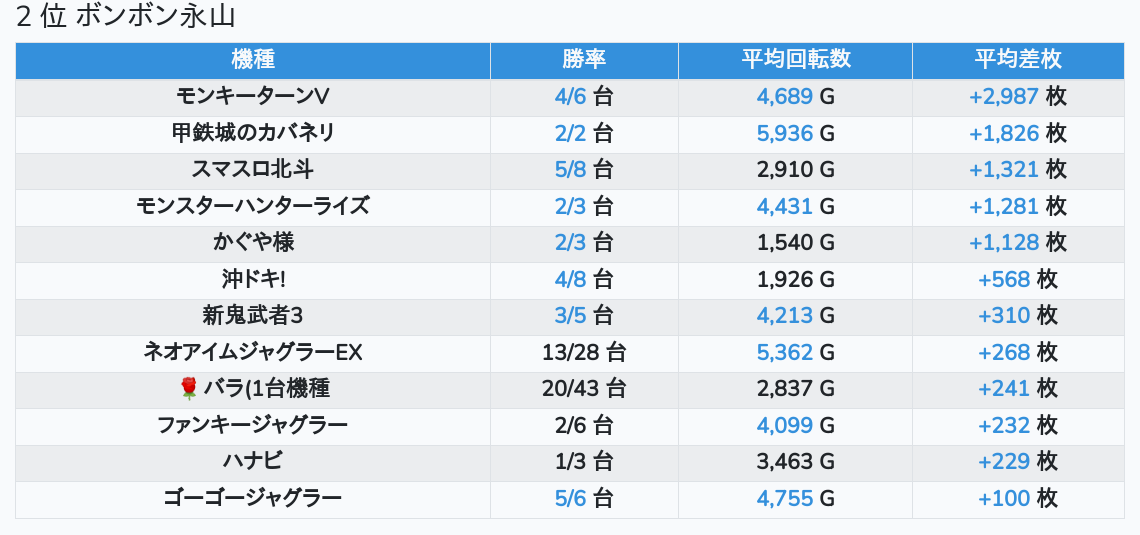Screen dimensions: 1140x535
Task: Select the ハナビ row name
Action: [253, 462]
